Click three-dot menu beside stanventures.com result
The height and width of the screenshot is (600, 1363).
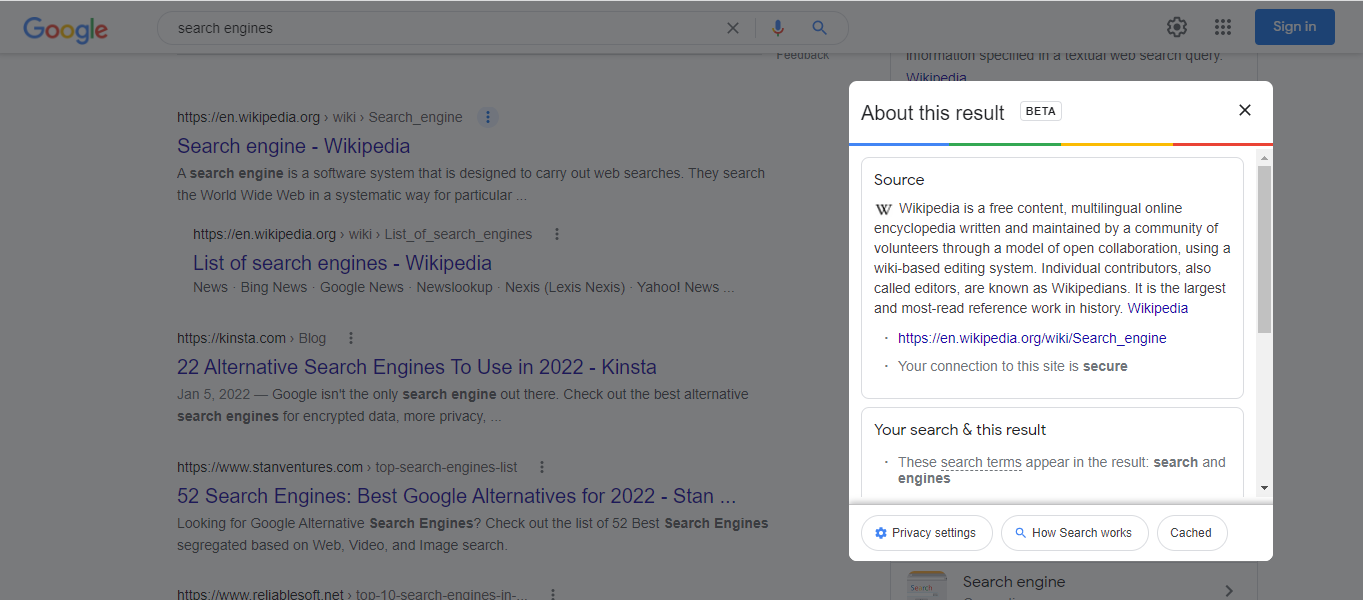coord(542,467)
